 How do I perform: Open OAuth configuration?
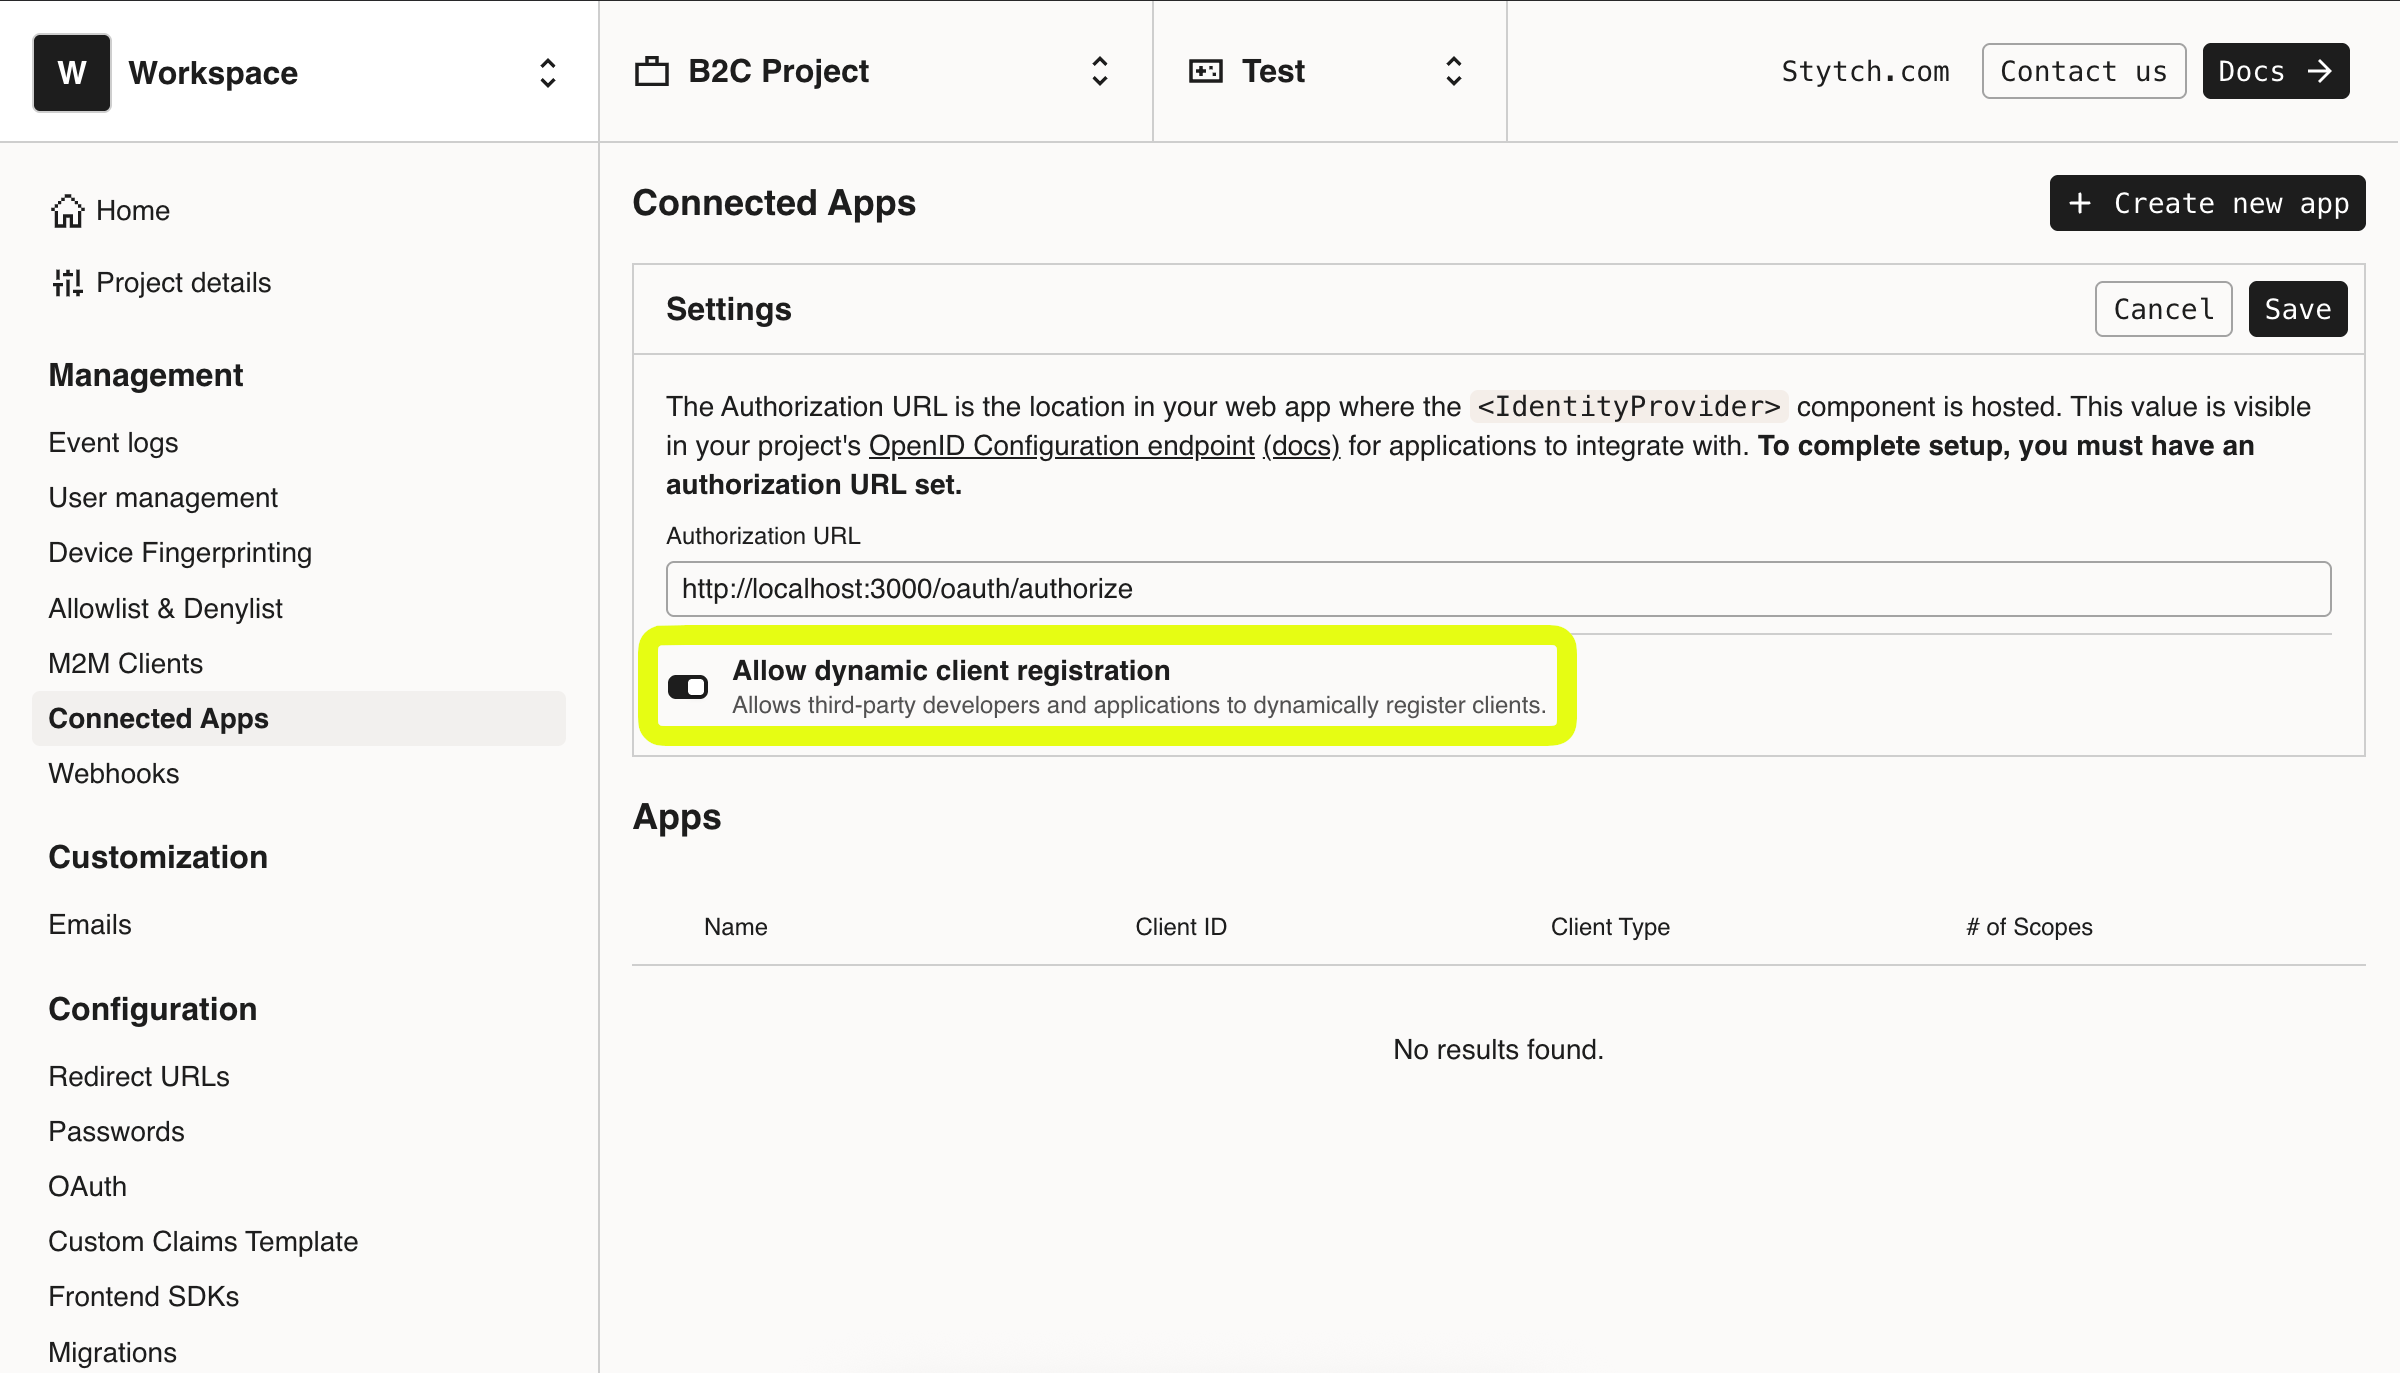[87, 1186]
